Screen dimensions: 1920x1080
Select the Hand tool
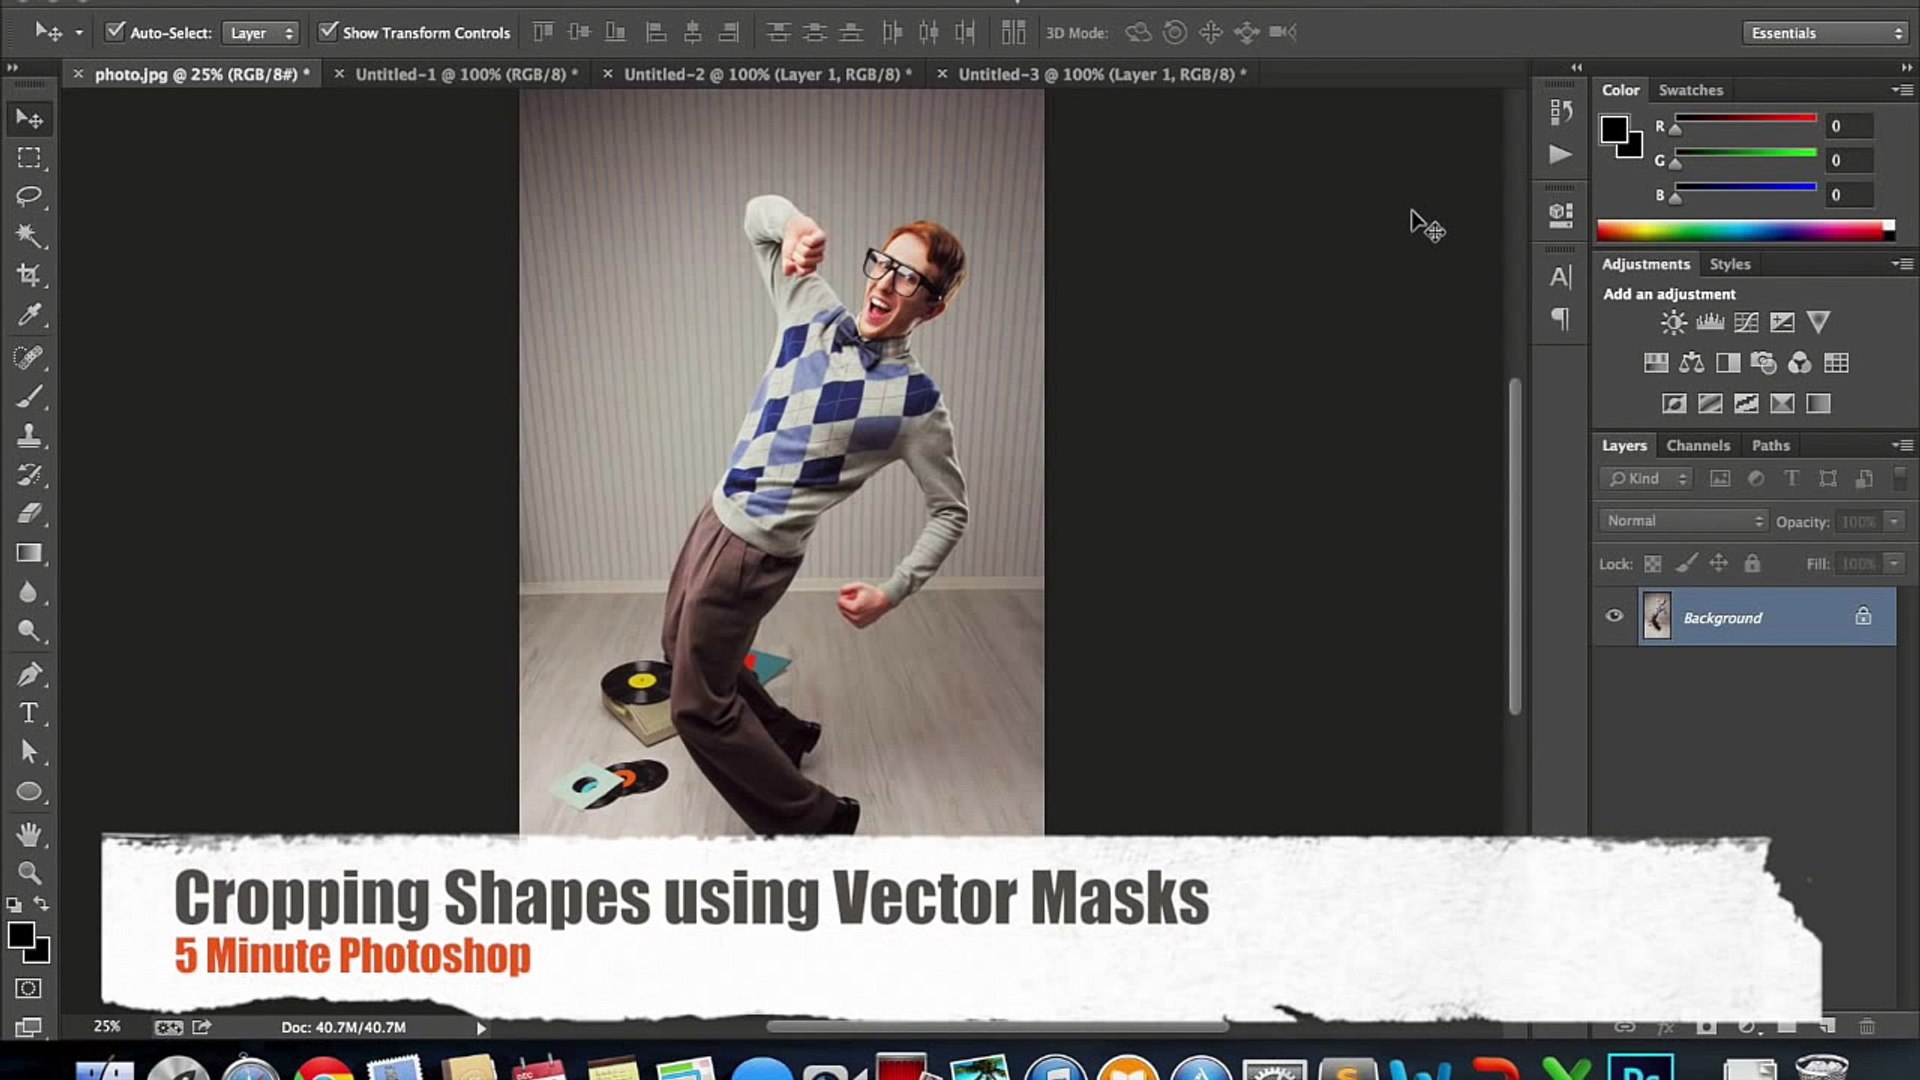tap(28, 833)
